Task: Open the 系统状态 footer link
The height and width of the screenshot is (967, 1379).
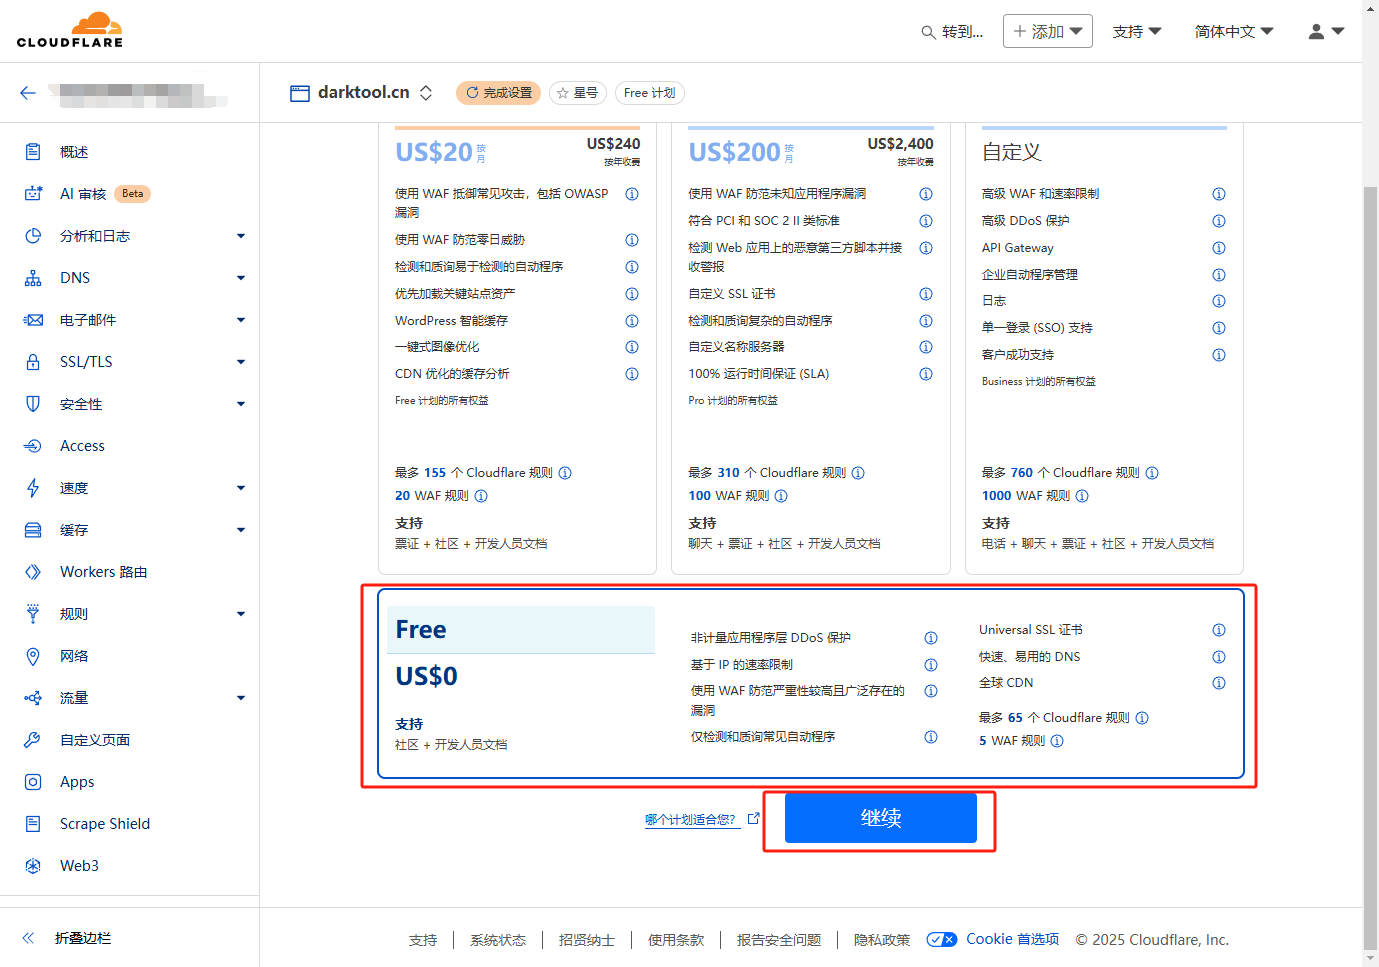Action: [498, 940]
